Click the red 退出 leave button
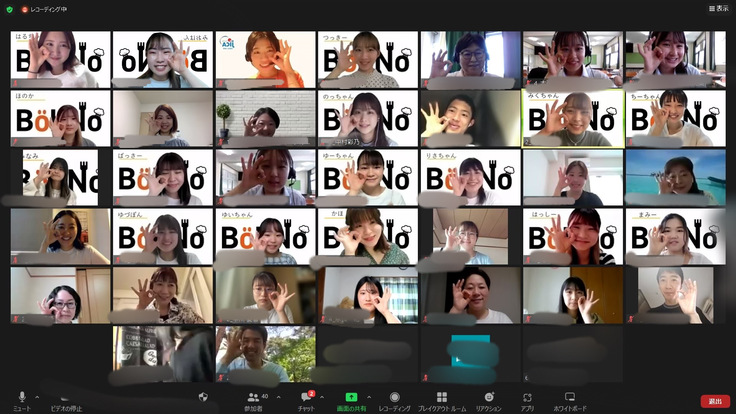This screenshot has width=736, height=414. point(714,400)
